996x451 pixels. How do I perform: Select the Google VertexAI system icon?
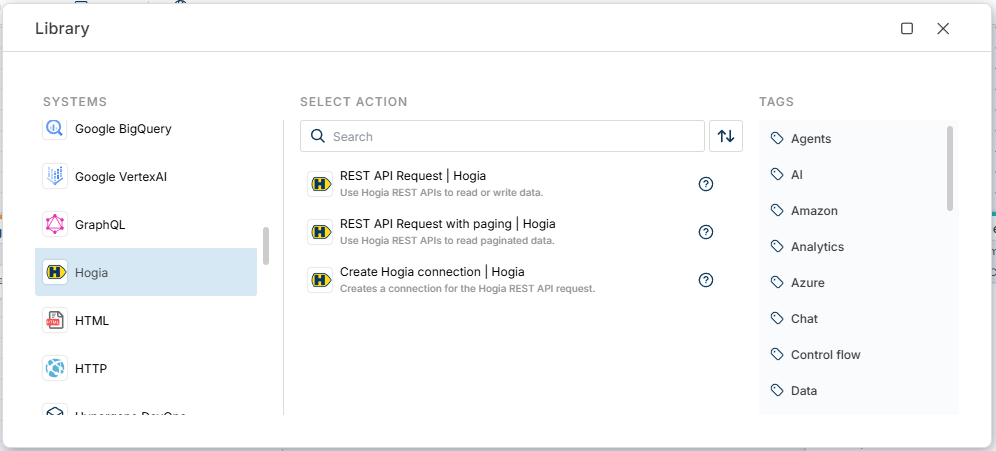[55, 177]
